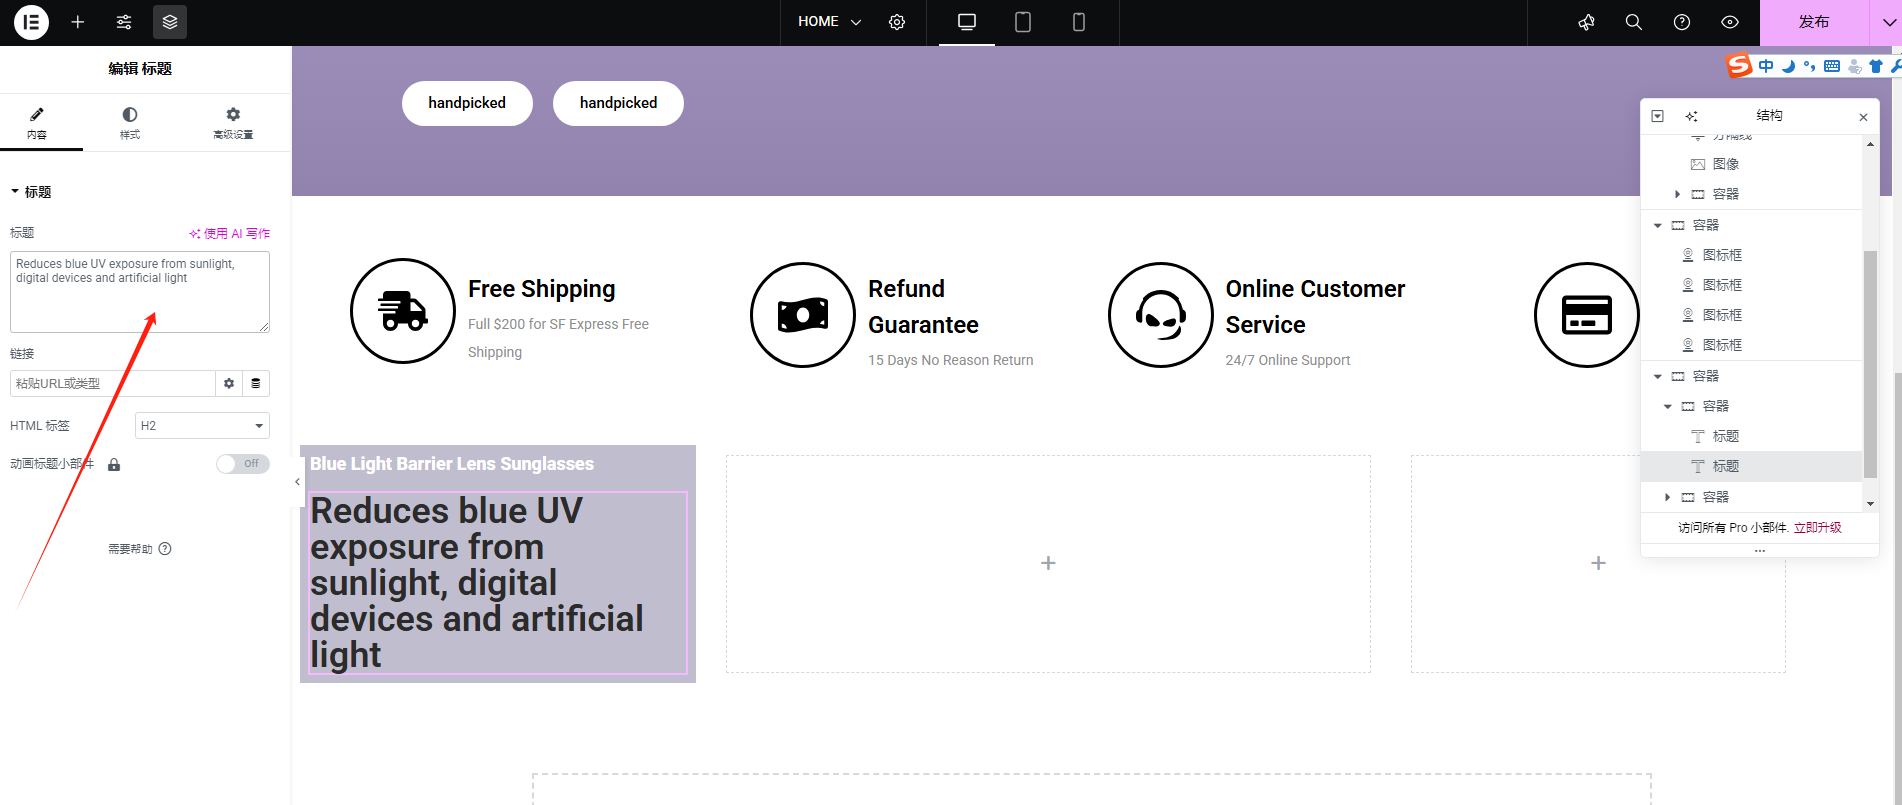Switch to the 样式 tab

(x=130, y=123)
